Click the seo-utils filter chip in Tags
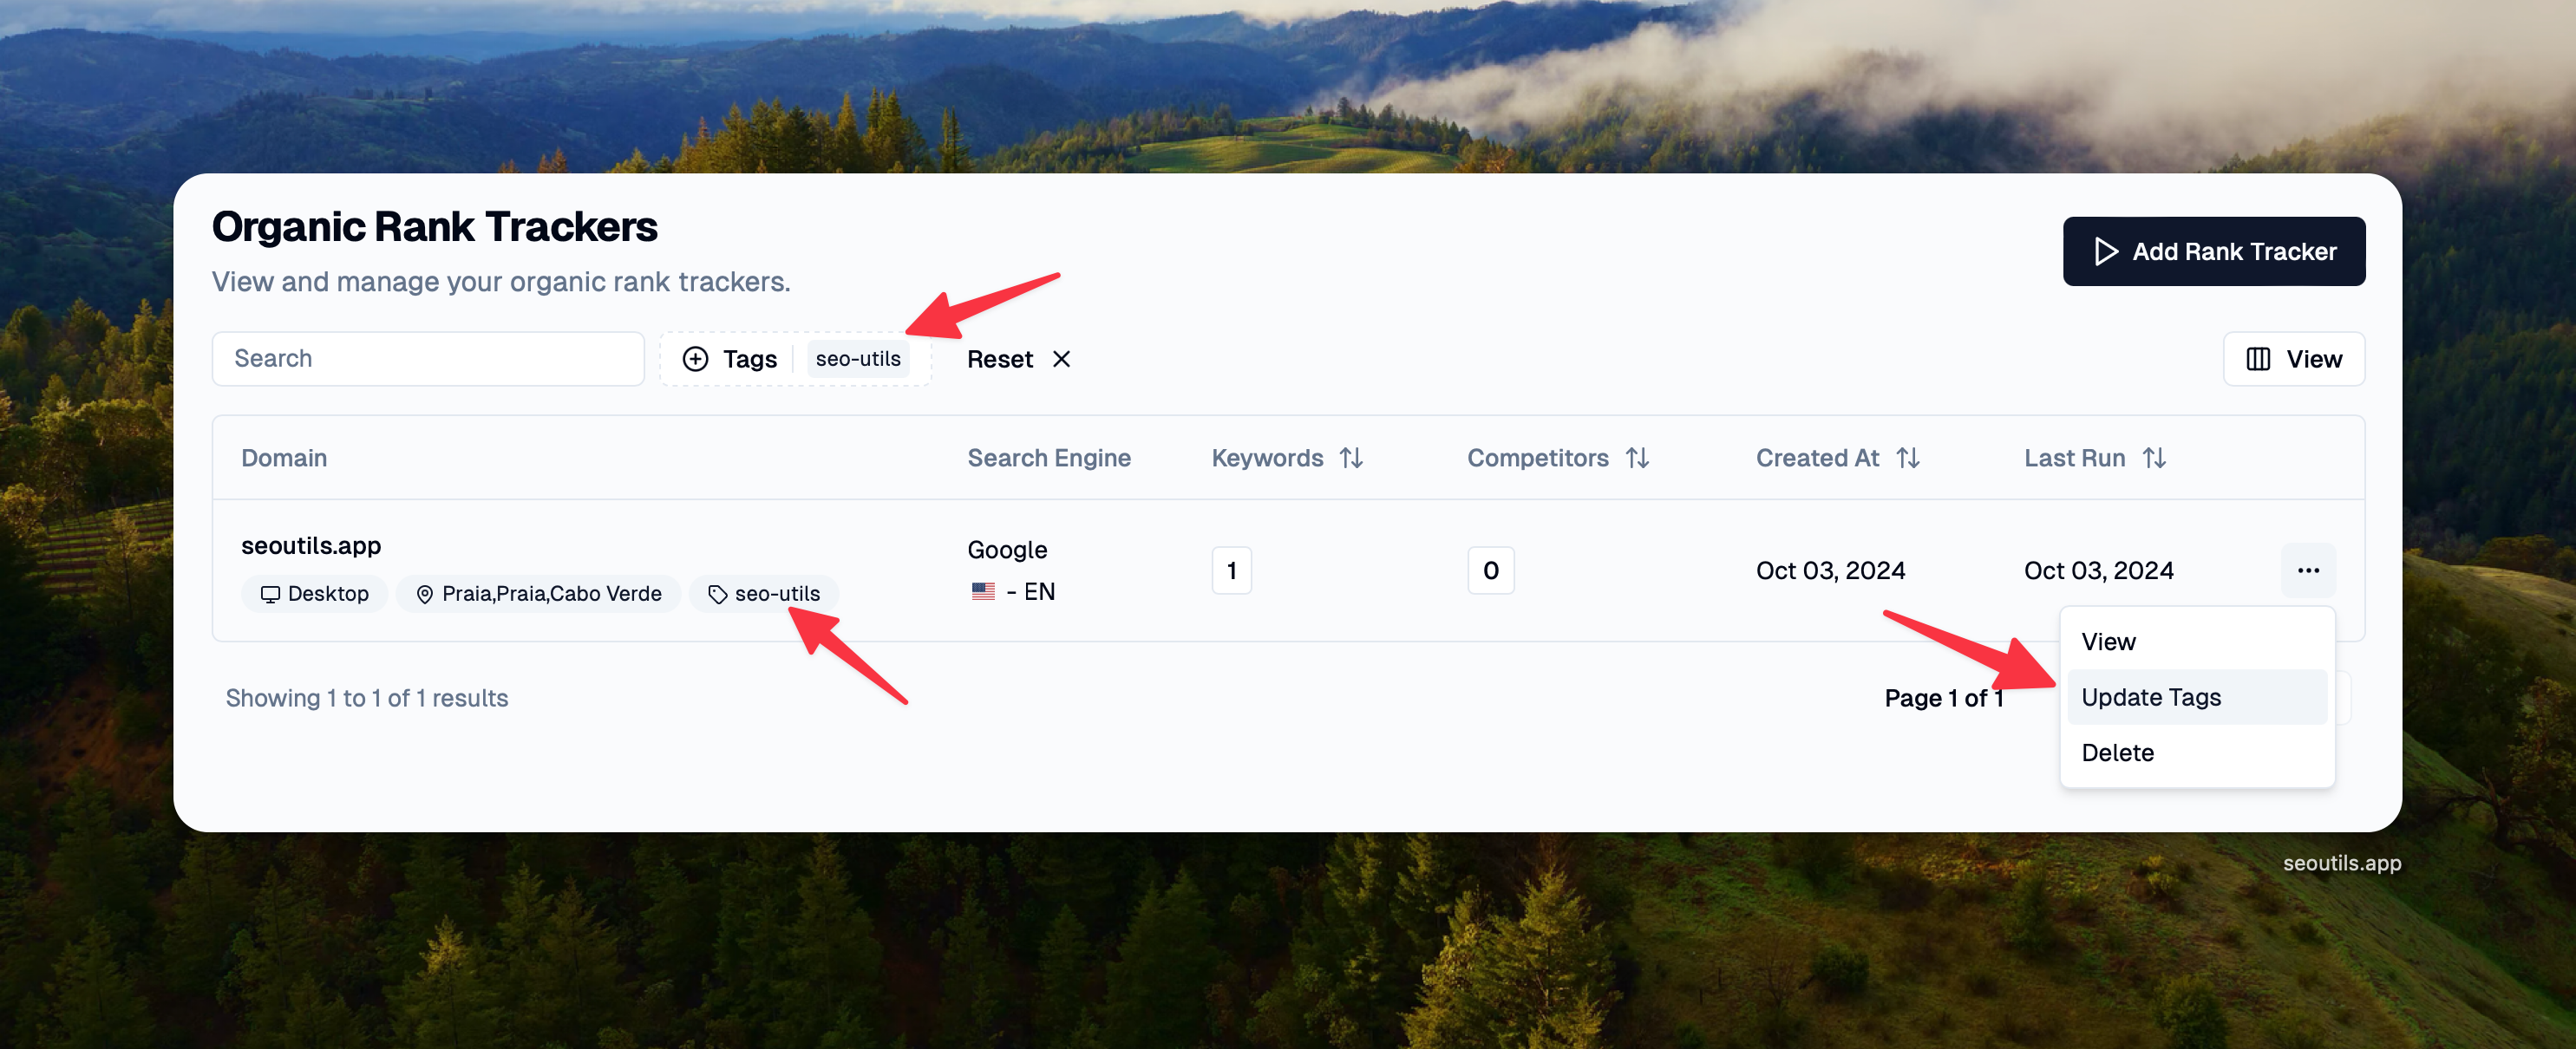The image size is (2576, 1049). pyautogui.click(x=857, y=359)
